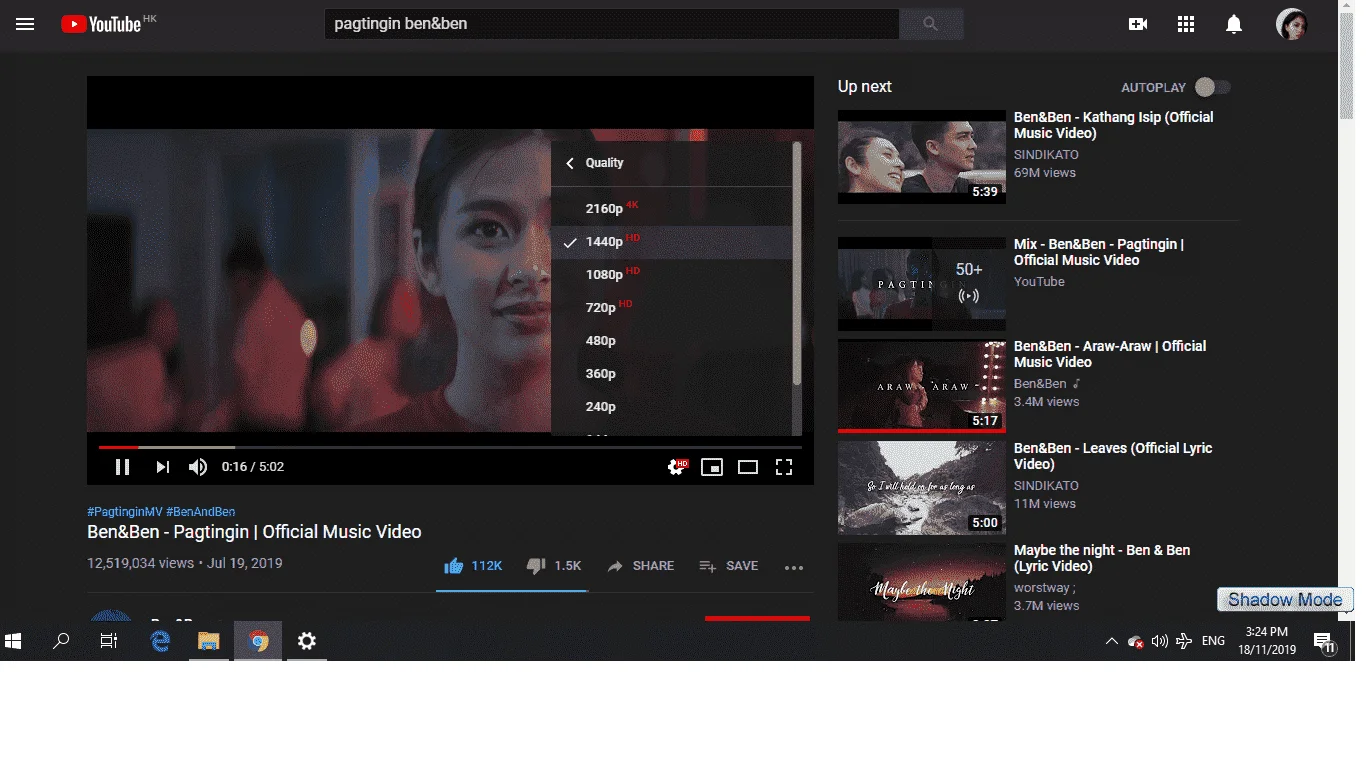Open the notifications bell
The image size is (1366, 768).
tap(1235, 24)
